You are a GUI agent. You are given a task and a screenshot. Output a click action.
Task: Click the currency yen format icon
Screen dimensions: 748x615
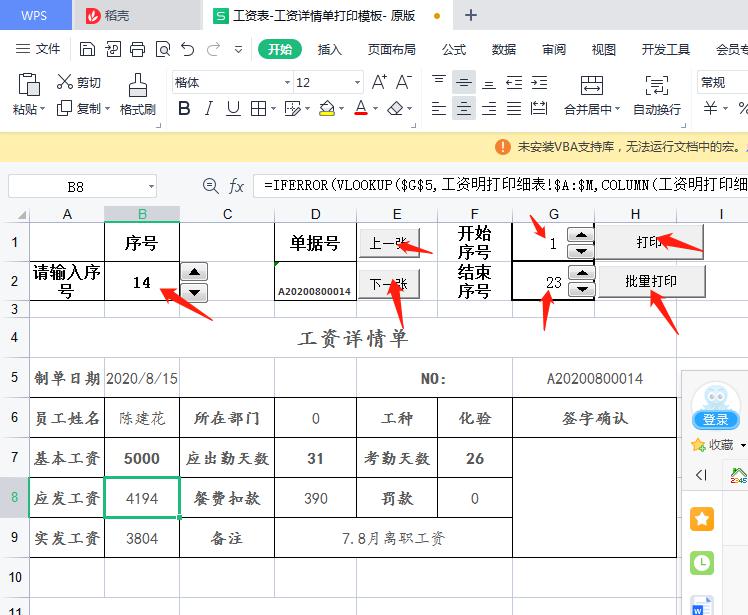pos(710,108)
